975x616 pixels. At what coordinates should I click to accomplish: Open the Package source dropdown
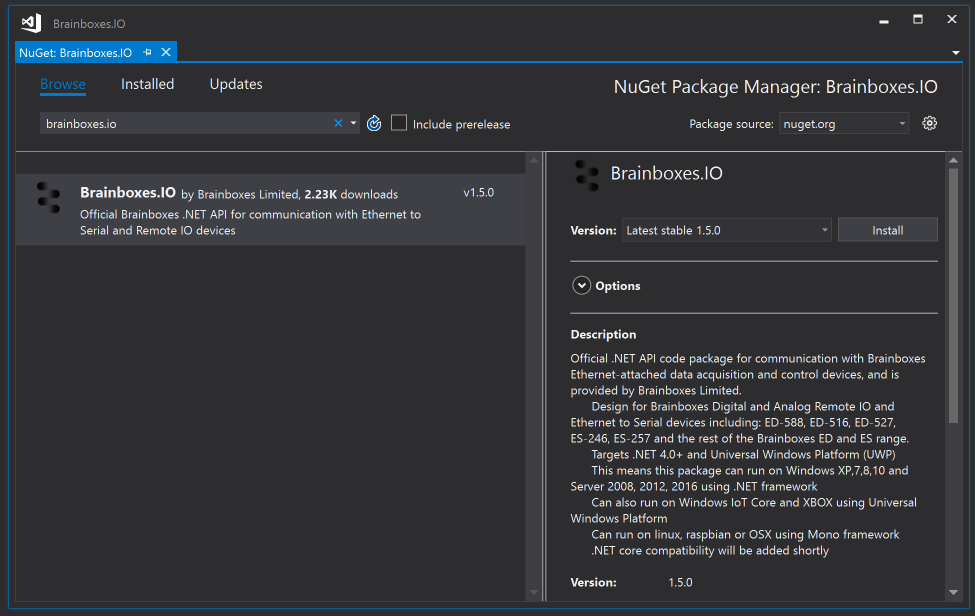844,124
